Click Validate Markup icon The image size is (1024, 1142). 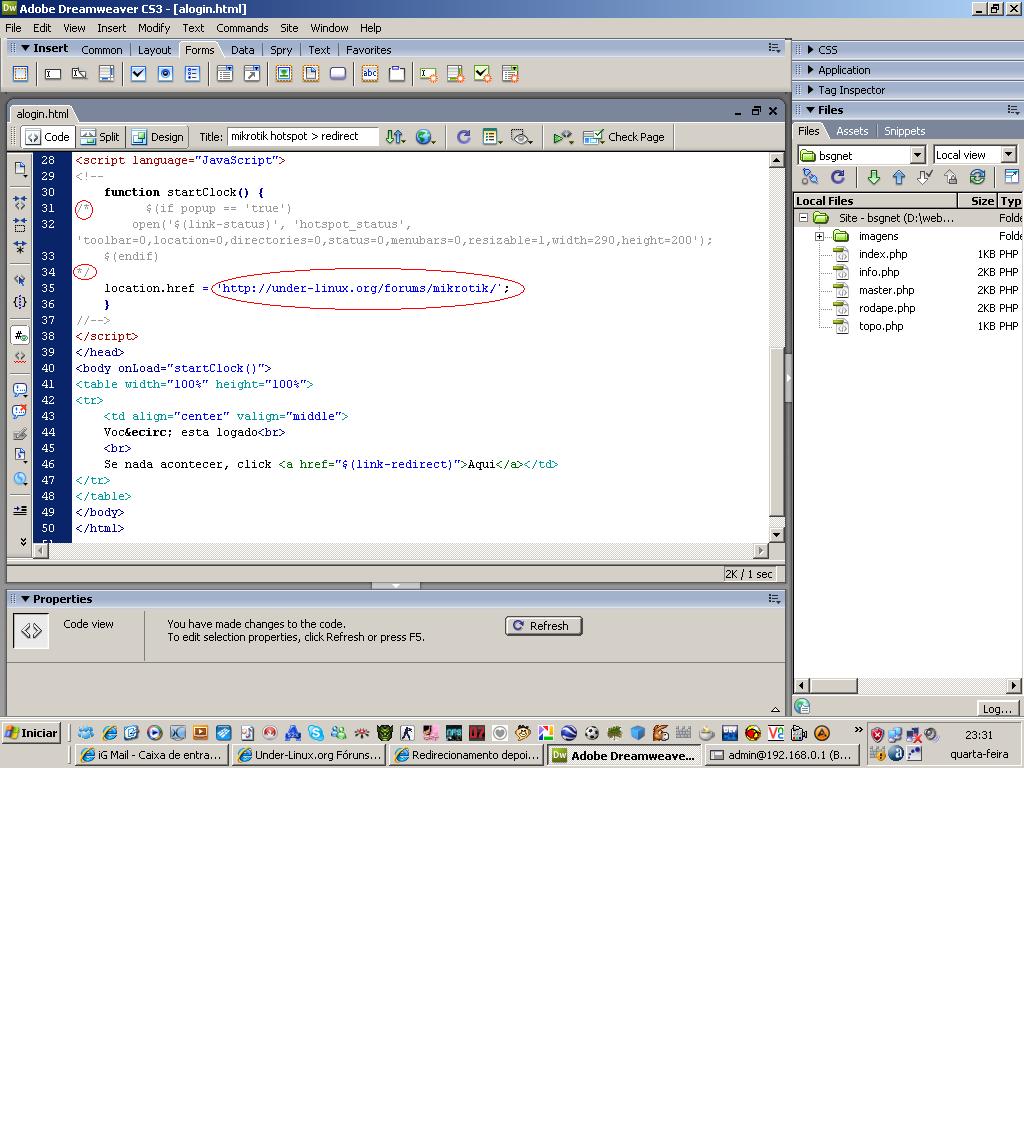coord(562,137)
